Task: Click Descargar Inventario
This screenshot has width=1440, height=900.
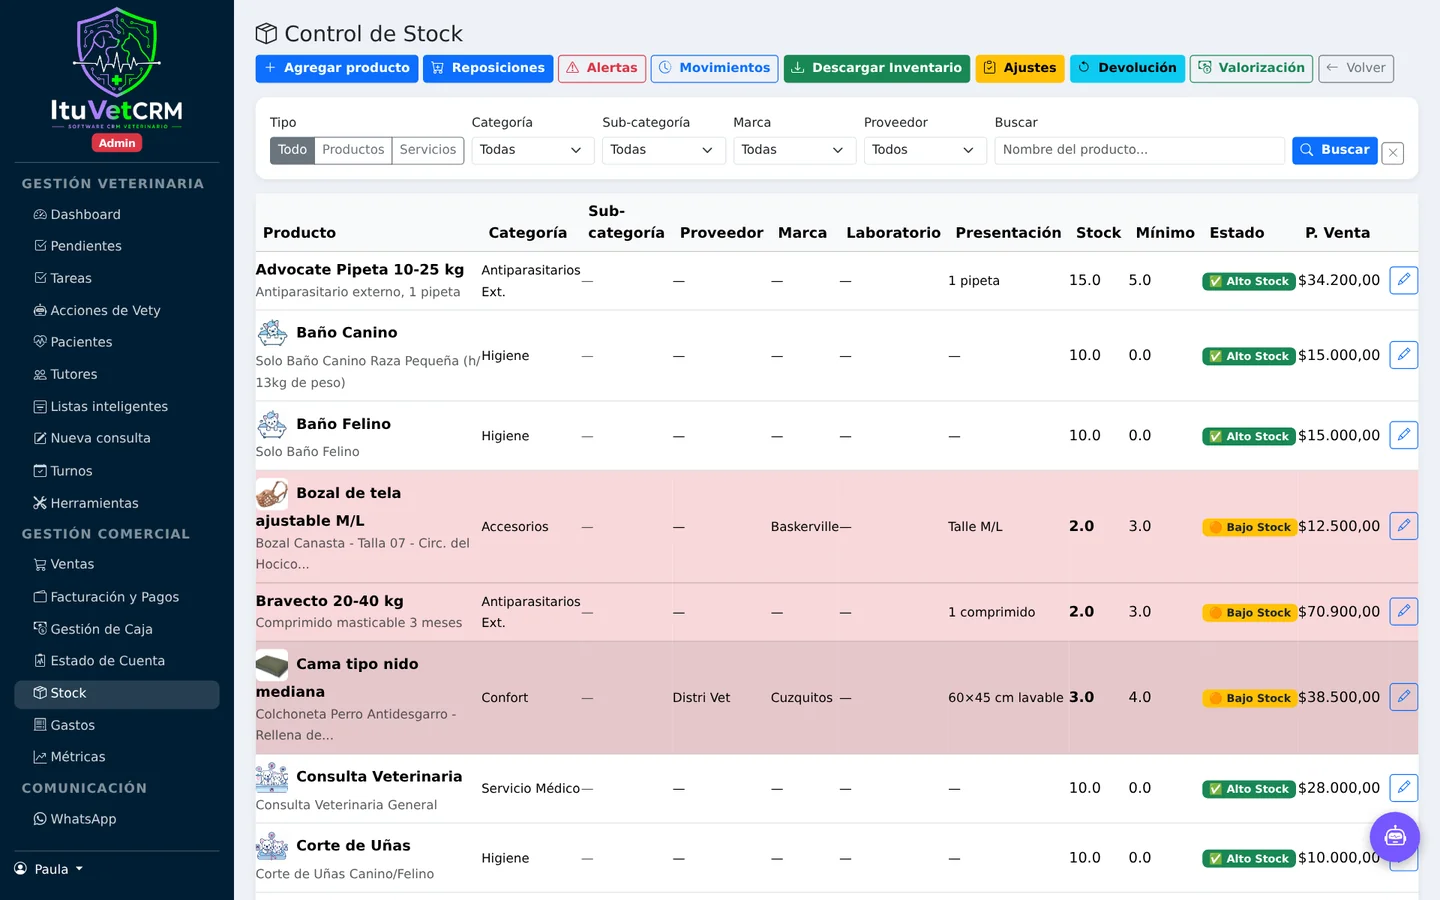Action: coord(877,68)
